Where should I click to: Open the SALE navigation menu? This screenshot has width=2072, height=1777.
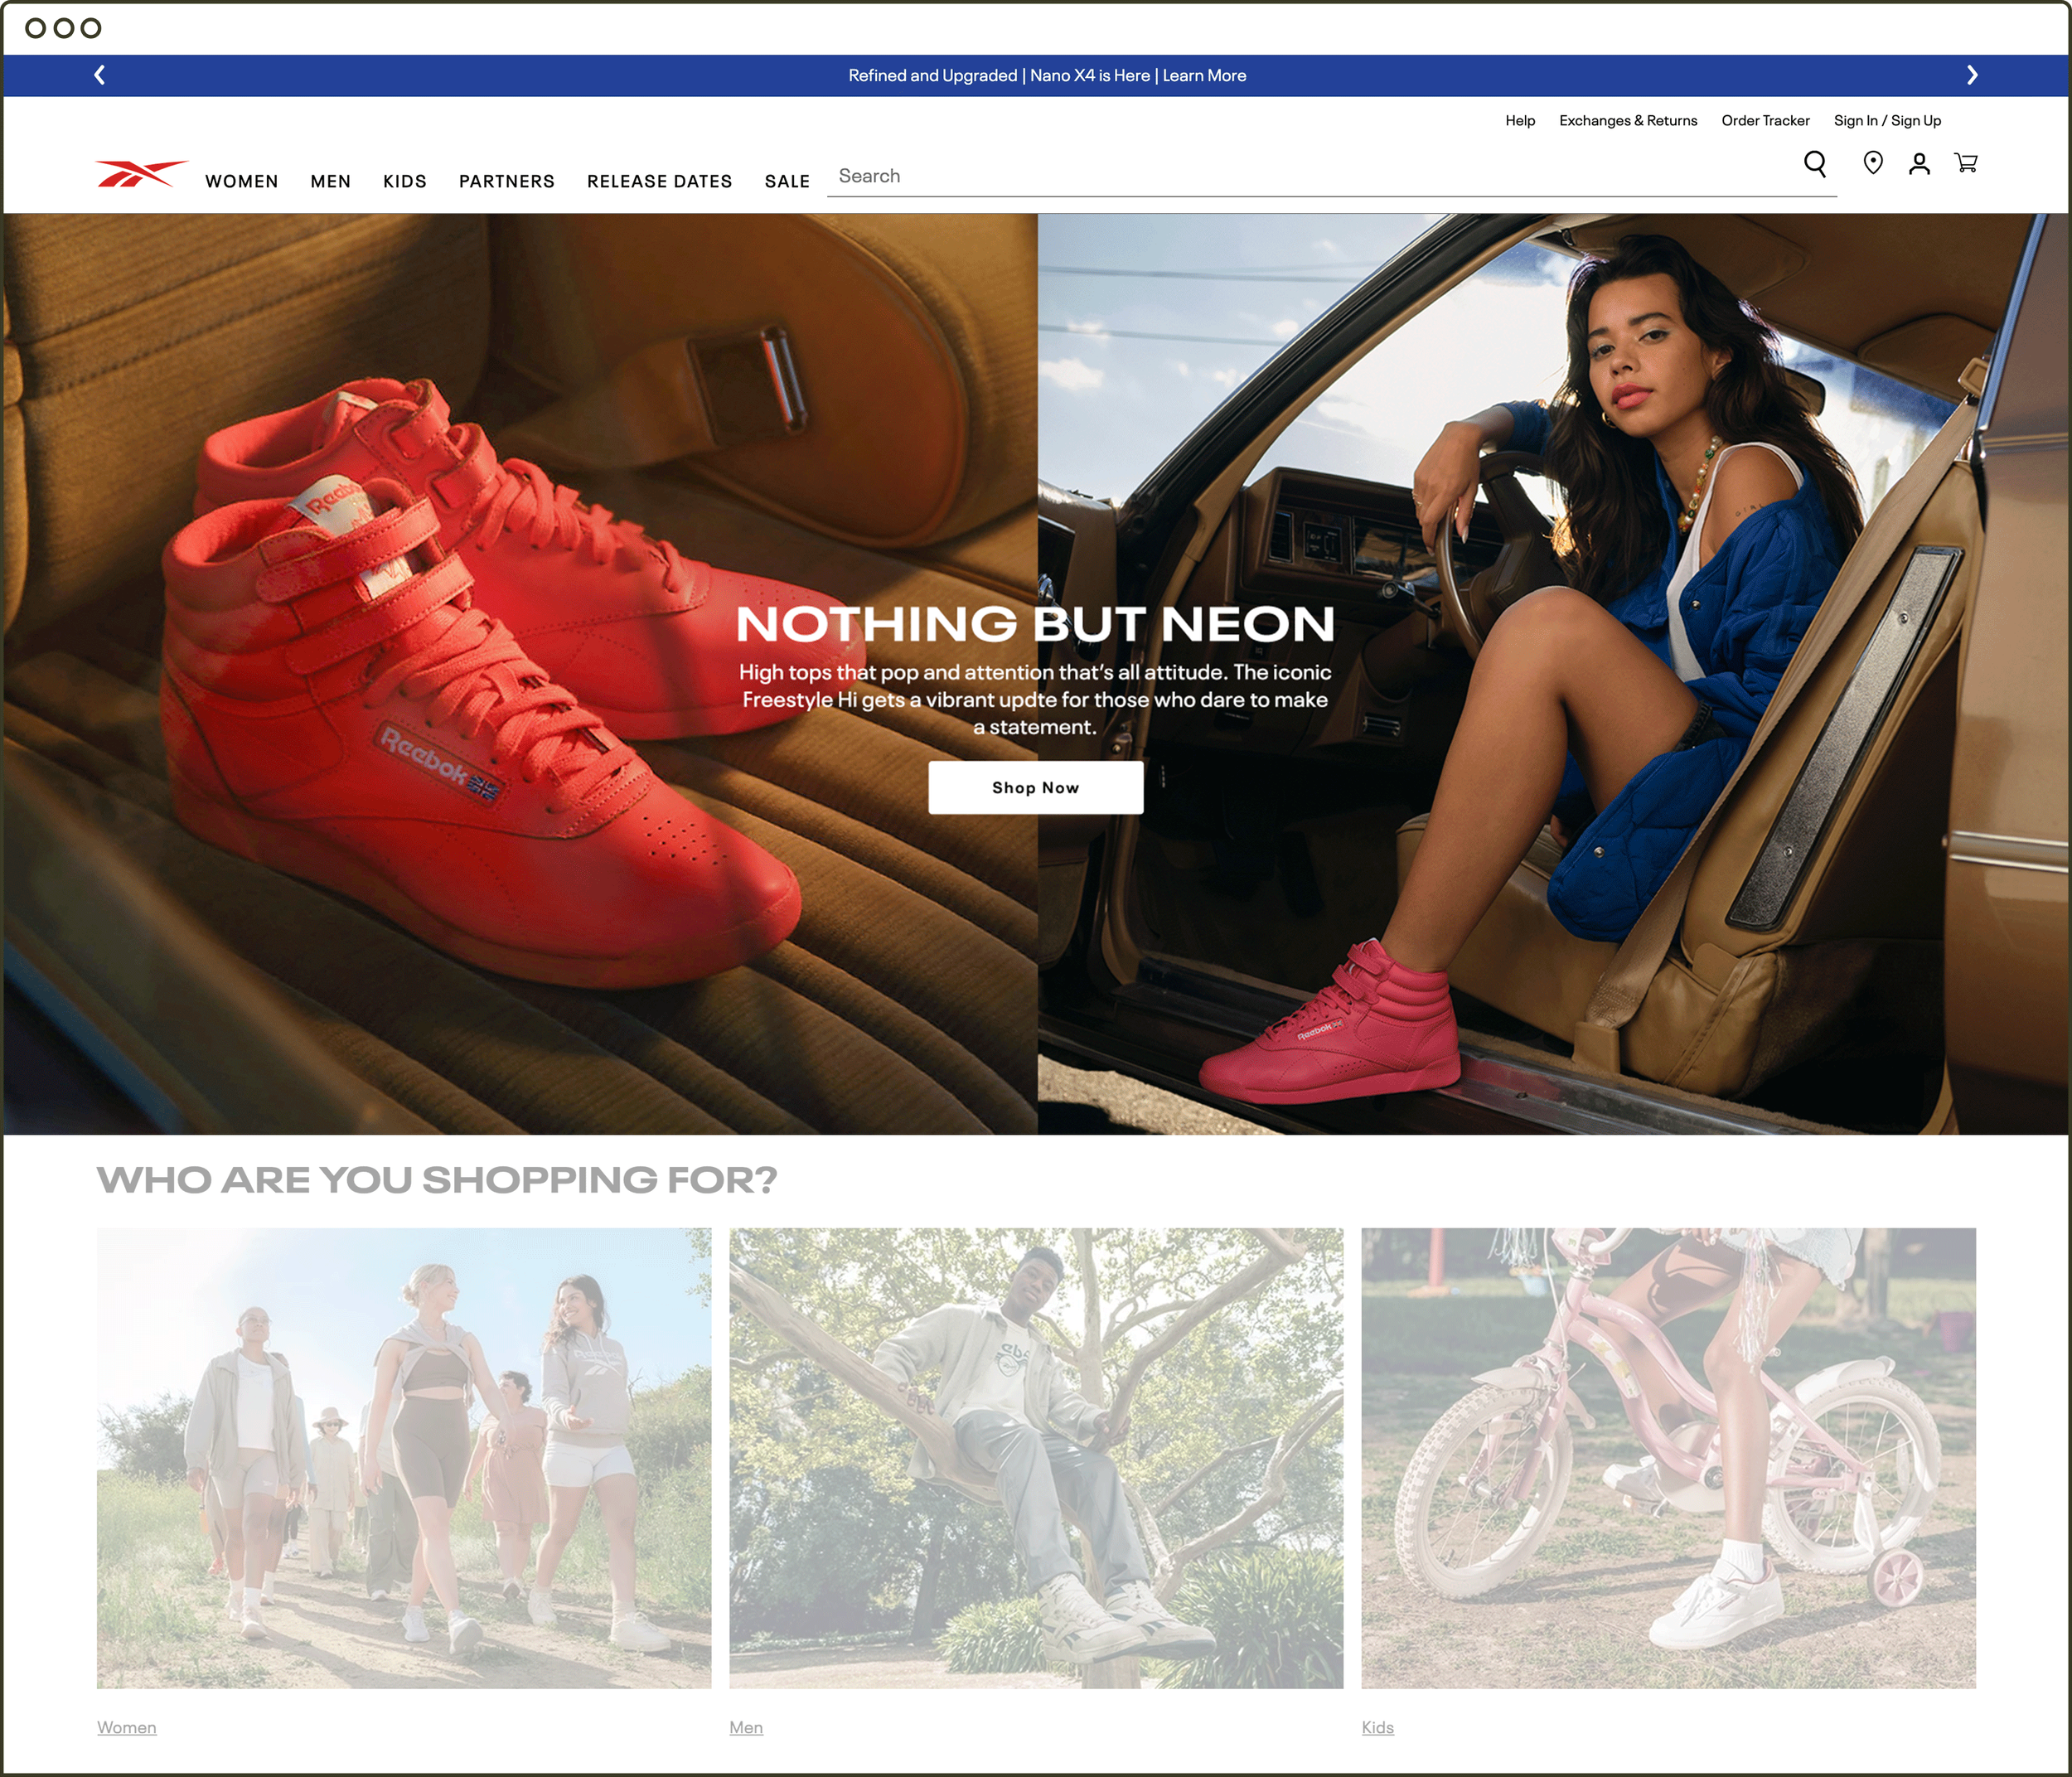tap(788, 181)
